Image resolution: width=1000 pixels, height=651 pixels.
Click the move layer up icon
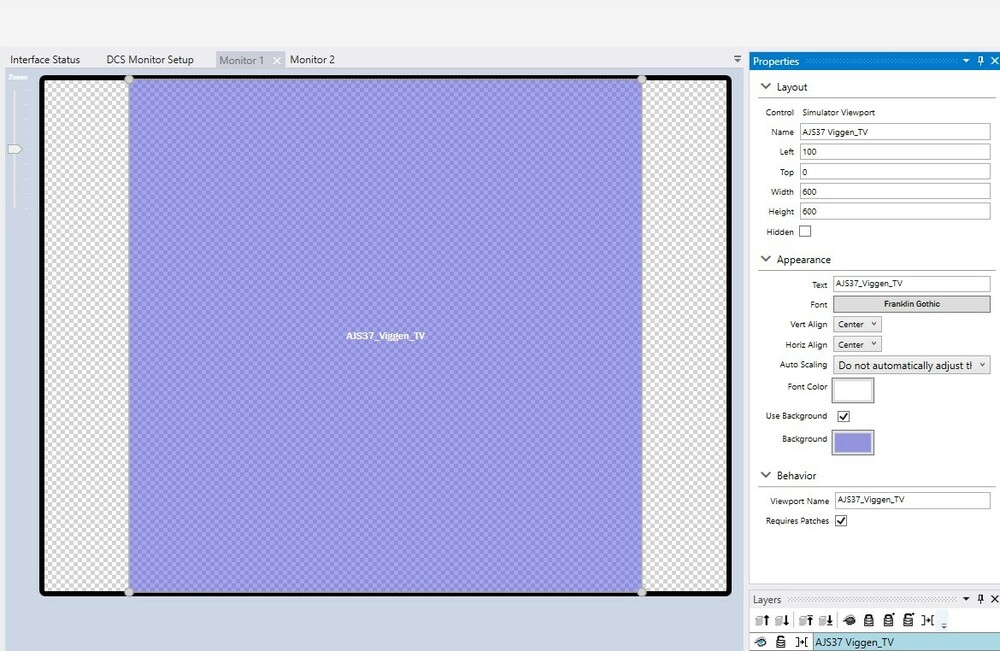click(762, 620)
